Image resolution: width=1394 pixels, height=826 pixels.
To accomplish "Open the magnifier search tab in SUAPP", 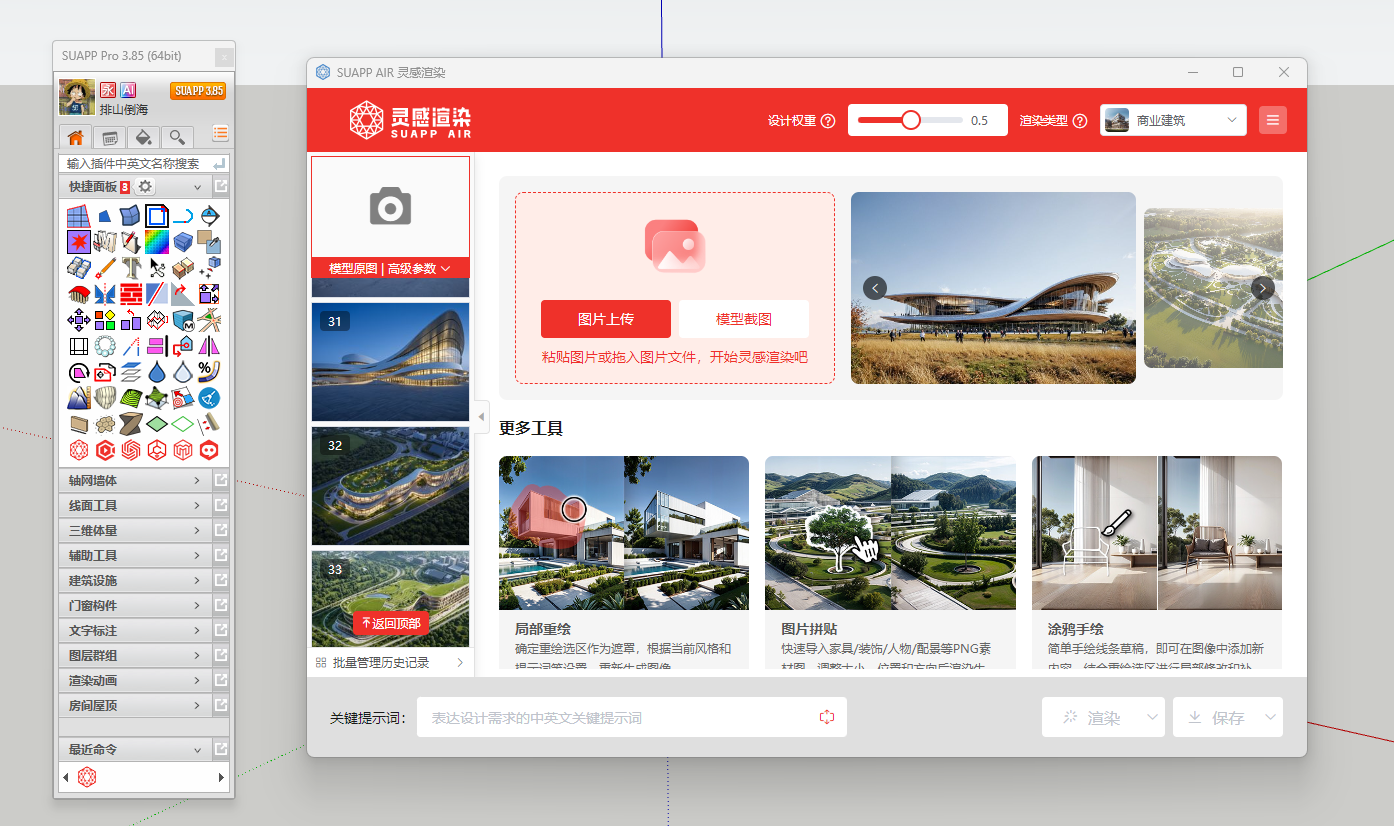I will coord(177,137).
